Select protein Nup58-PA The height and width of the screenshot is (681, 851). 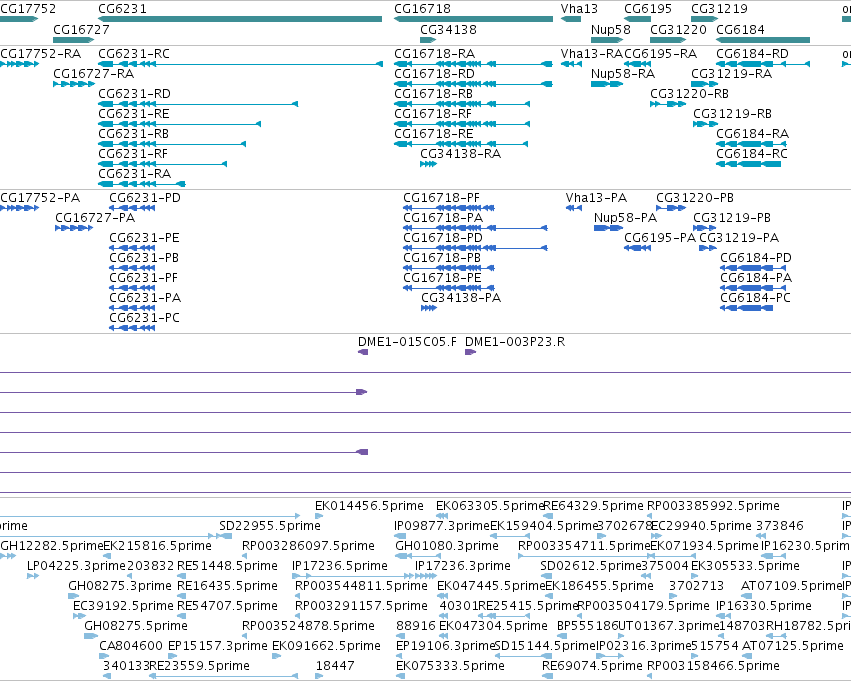625,218
